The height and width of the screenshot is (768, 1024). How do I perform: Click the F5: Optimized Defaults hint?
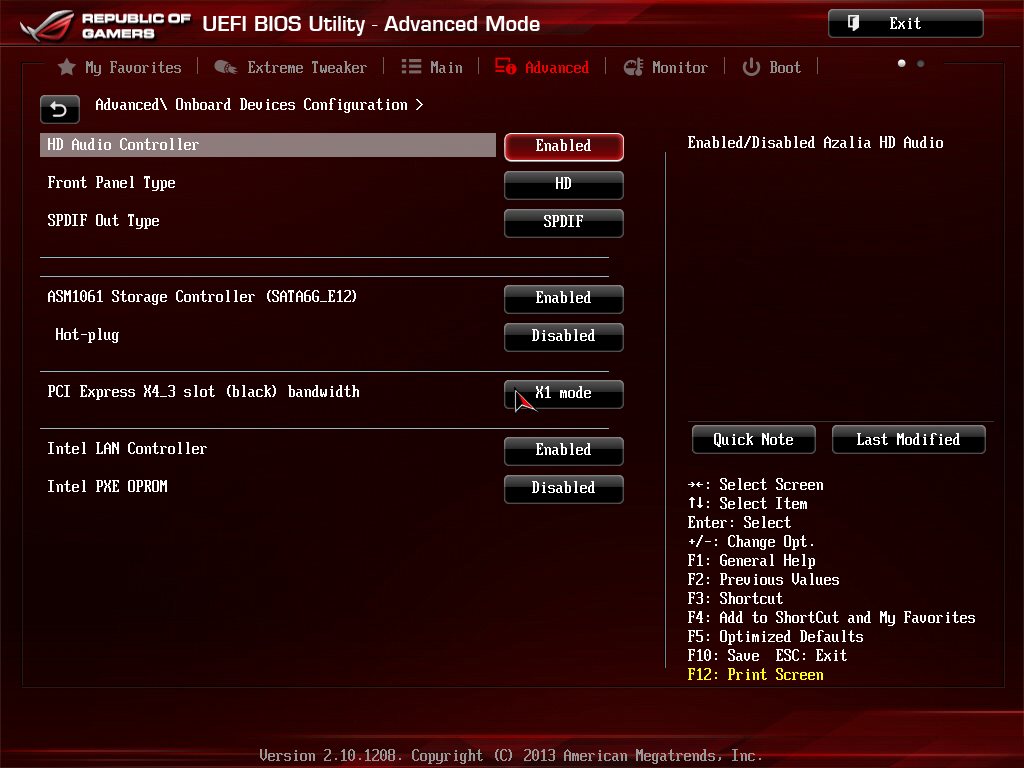pos(775,637)
